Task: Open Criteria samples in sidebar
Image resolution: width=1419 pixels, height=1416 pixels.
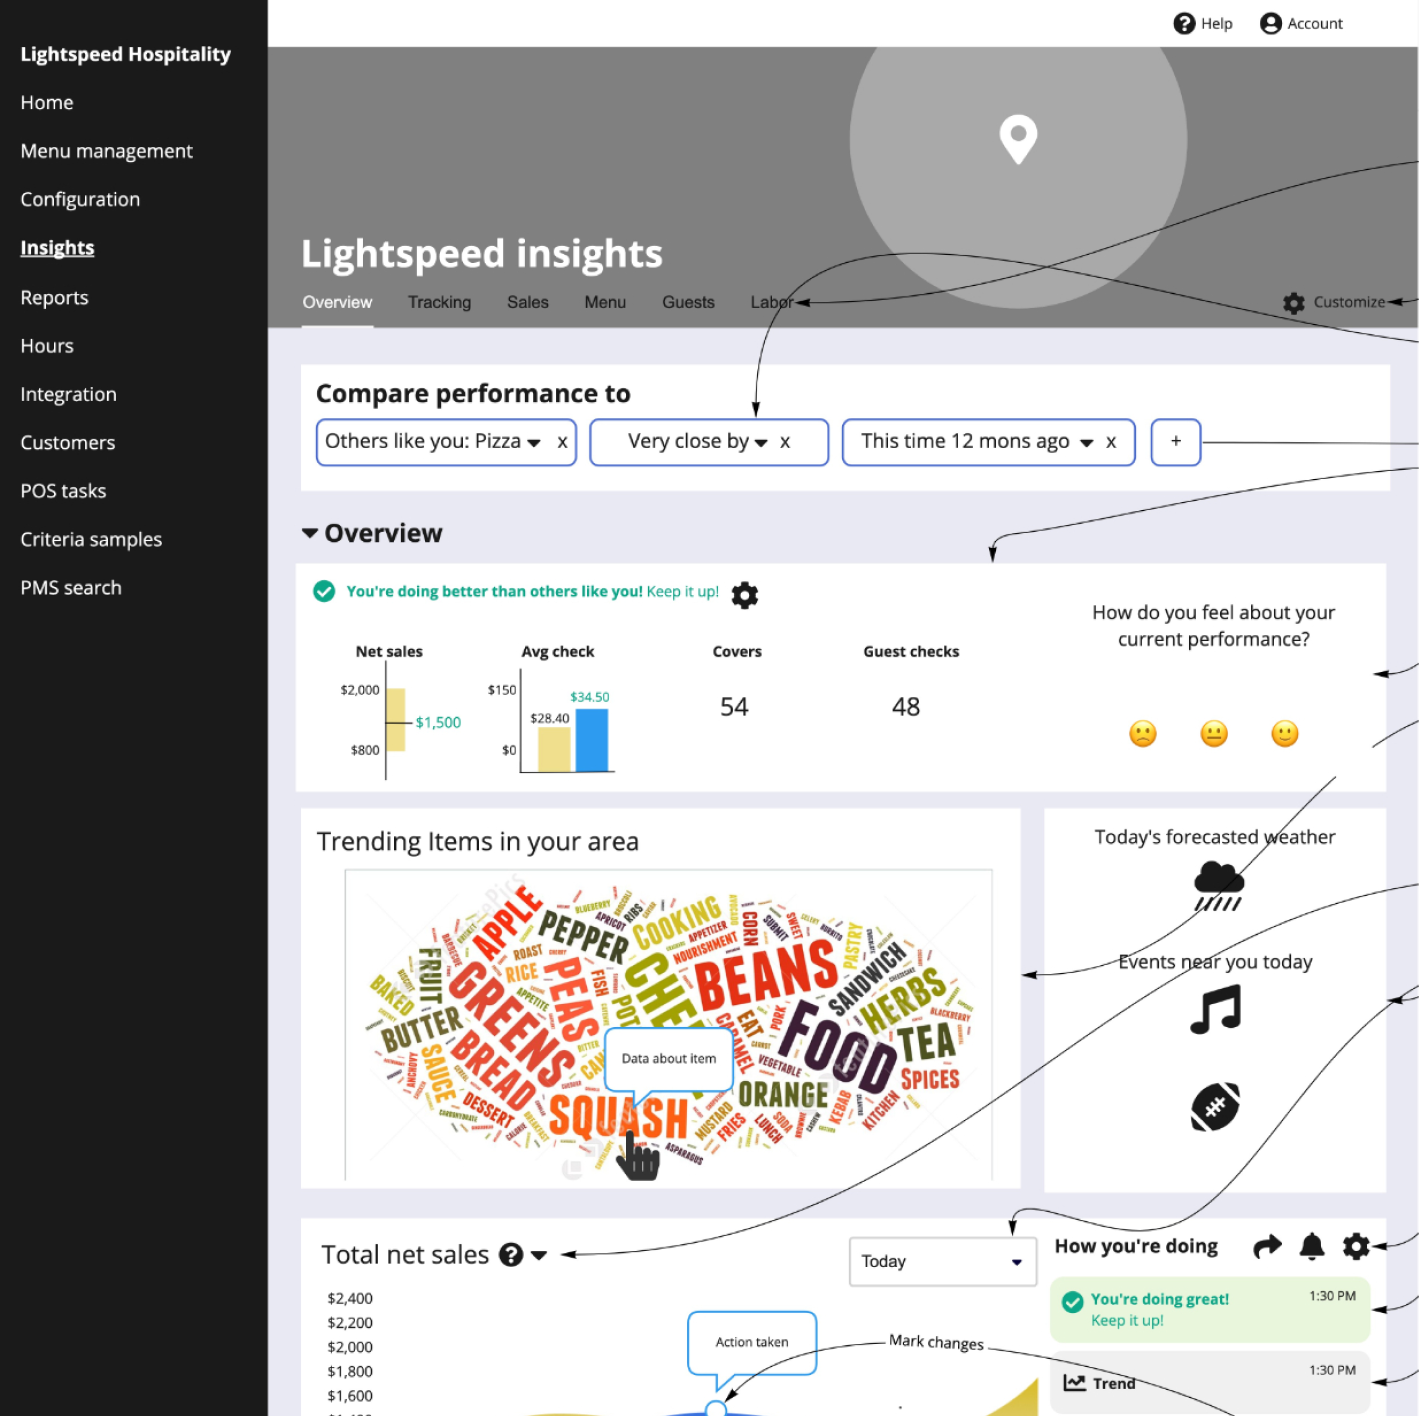Action: tap(91, 540)
